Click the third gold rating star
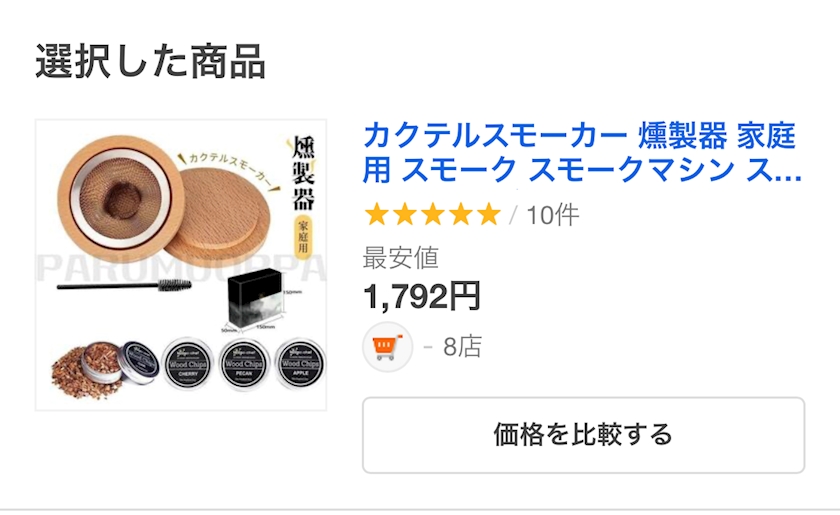The height and width of the screenshot is (515, 840). click(432, 215)
